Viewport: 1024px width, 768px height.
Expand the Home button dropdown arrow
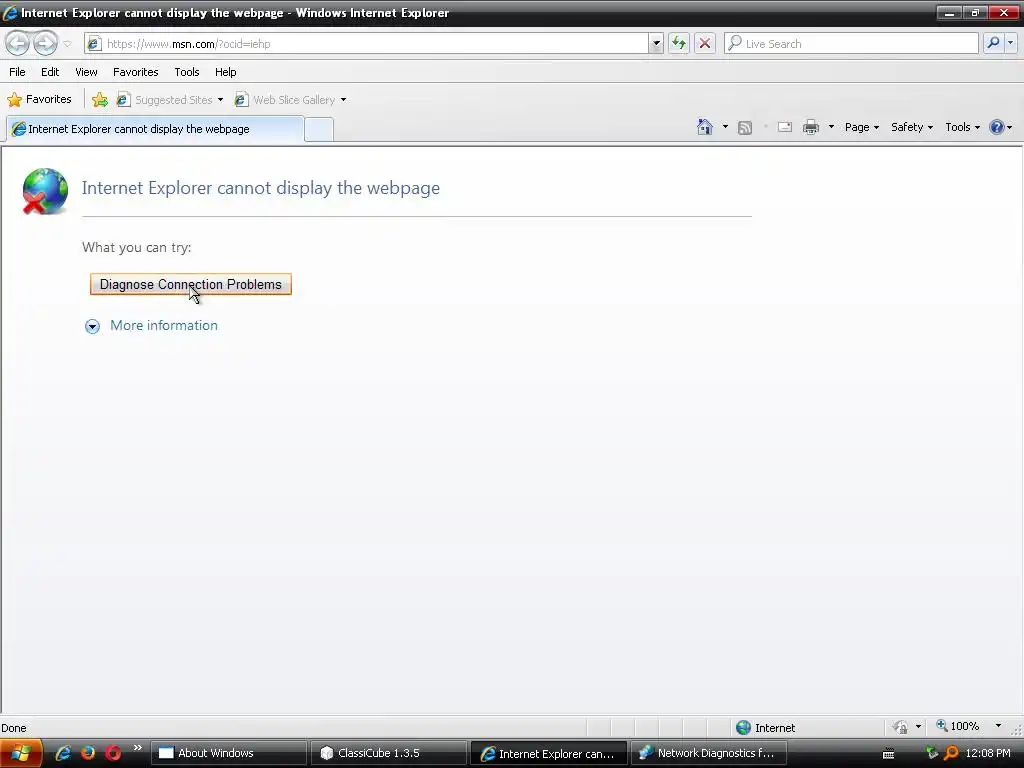(x=725, y=127)
